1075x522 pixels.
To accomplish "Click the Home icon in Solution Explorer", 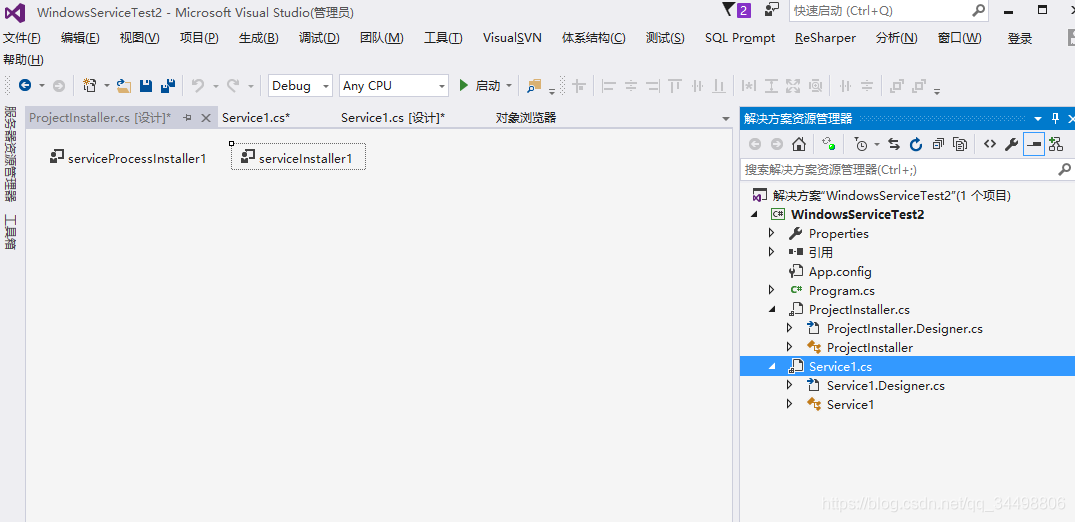I will 799,144.
